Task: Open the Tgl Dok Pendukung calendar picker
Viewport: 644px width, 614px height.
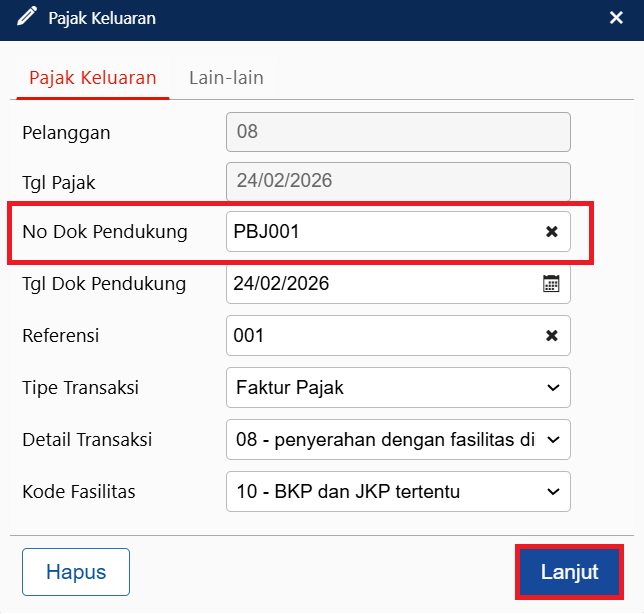Action: coord(551,284)
